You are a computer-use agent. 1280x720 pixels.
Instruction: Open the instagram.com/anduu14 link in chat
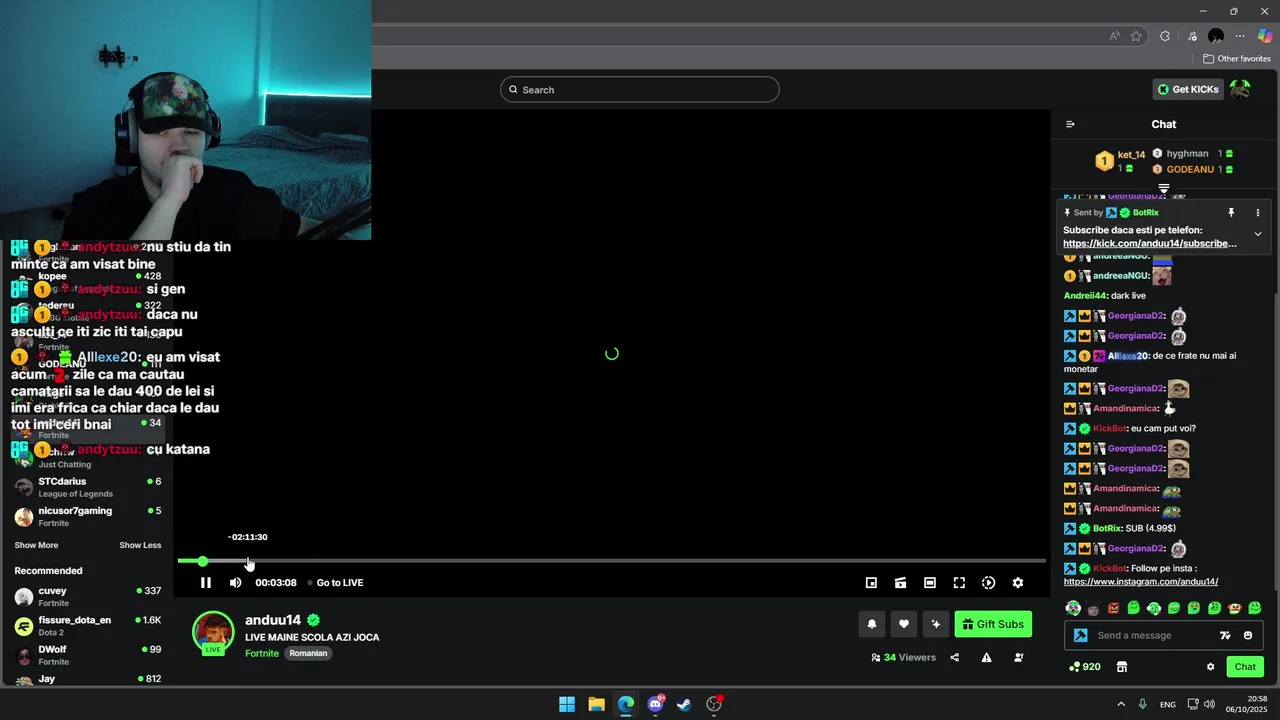[1141, 582]
